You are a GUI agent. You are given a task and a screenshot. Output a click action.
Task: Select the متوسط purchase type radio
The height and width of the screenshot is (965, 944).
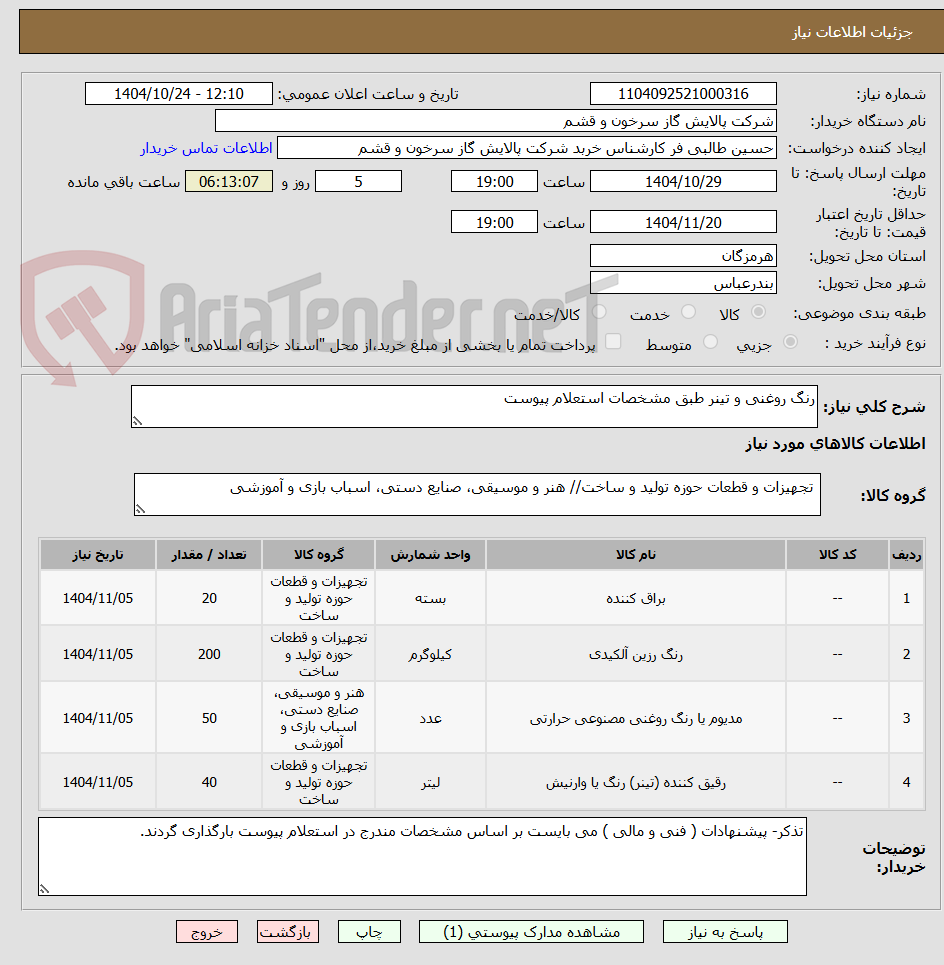pyautogui.click(x=710, y=342)
